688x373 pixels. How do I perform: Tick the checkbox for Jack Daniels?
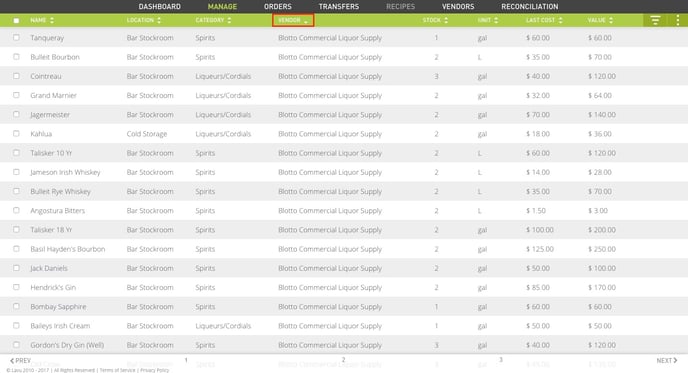pos(16,268)
